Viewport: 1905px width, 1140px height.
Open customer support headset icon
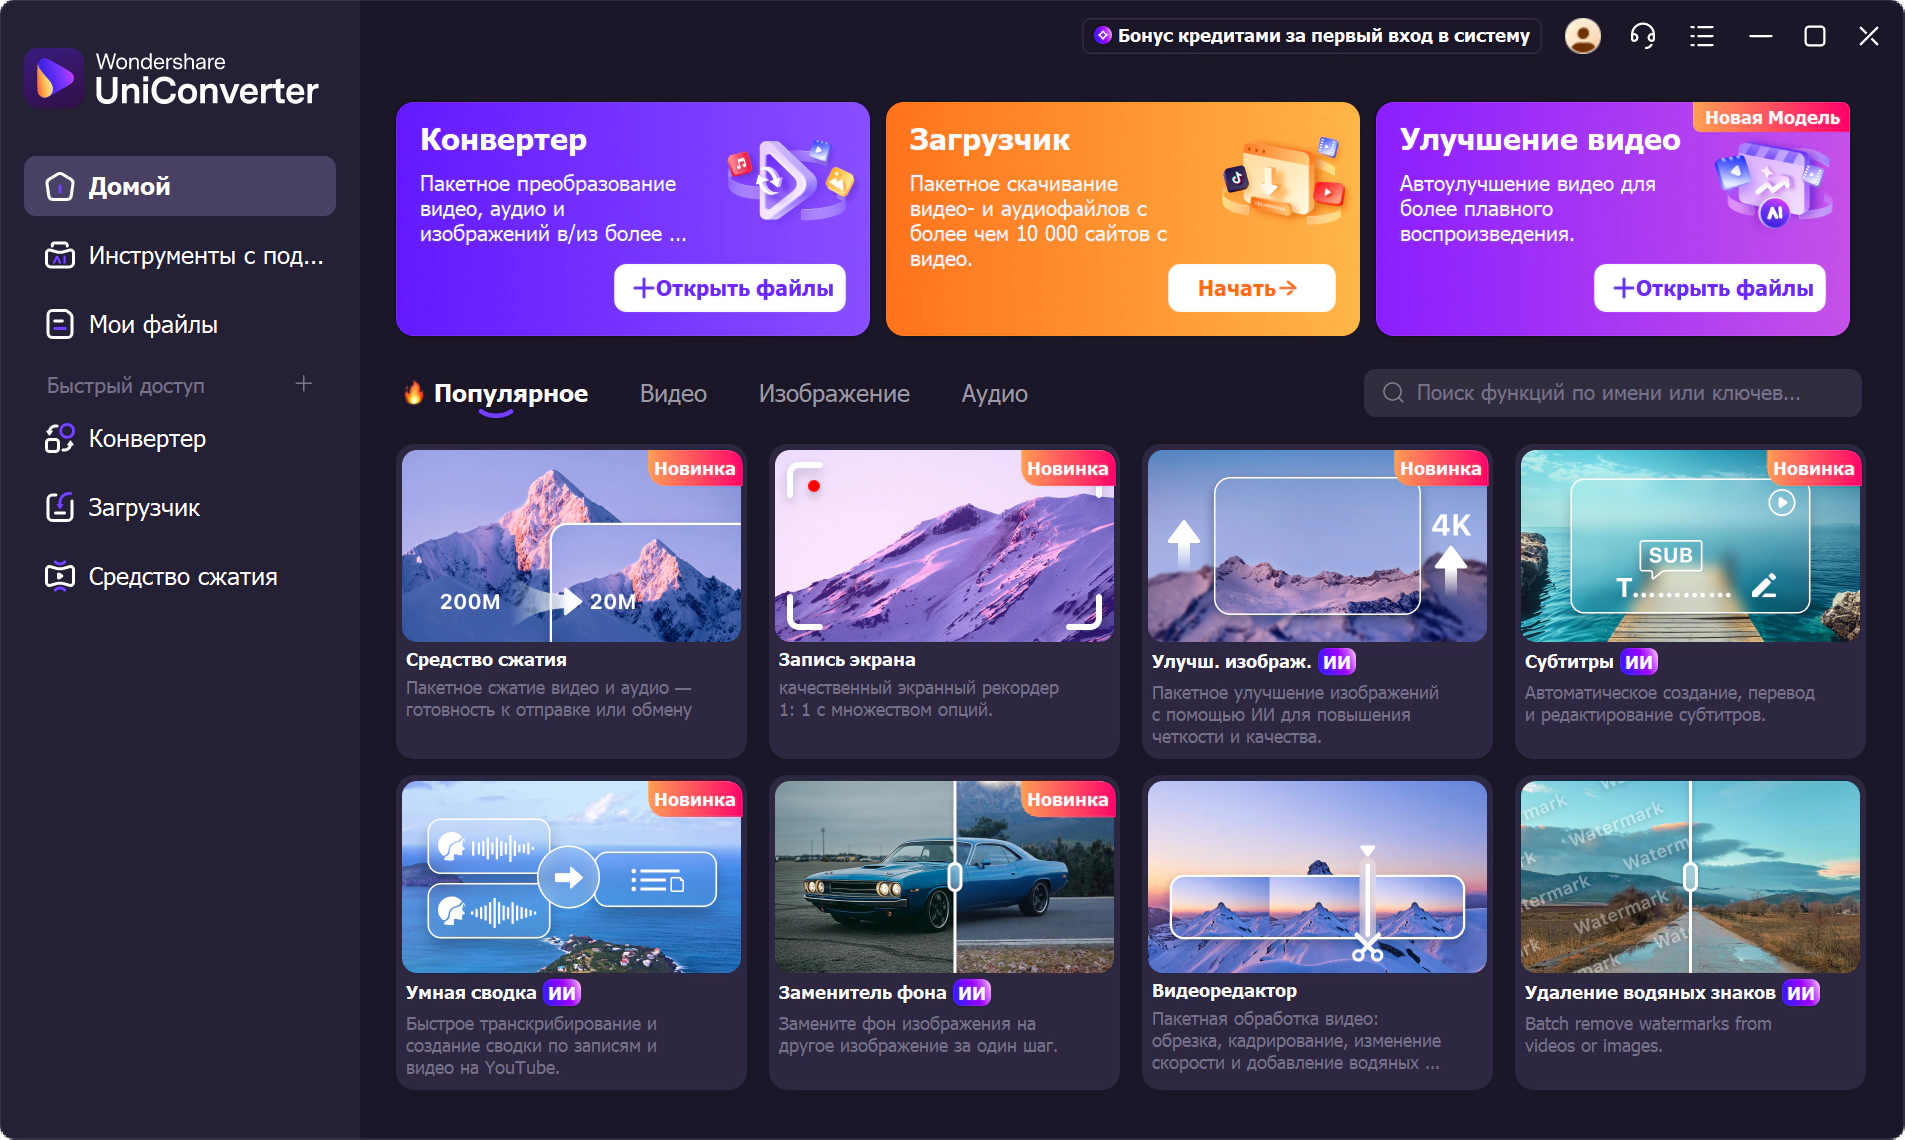1642,37
